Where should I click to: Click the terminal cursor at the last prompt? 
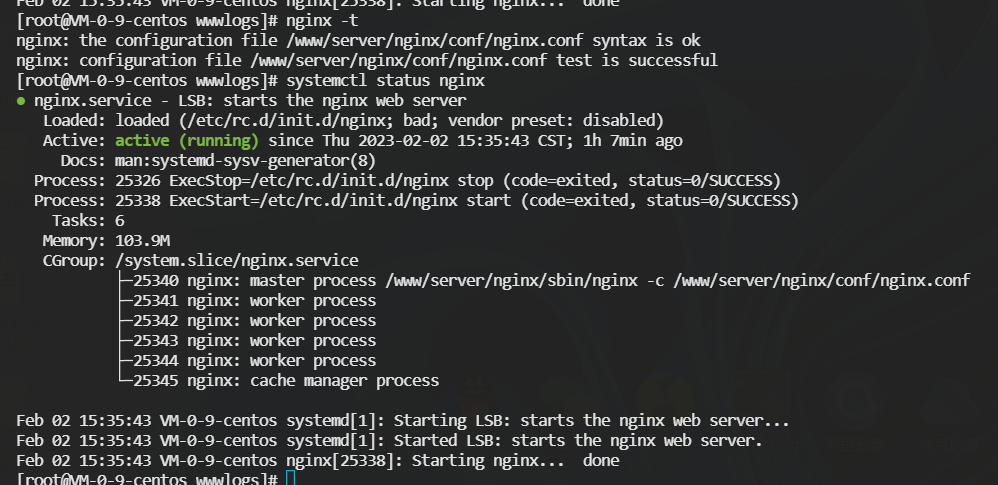tap(290, 478)
